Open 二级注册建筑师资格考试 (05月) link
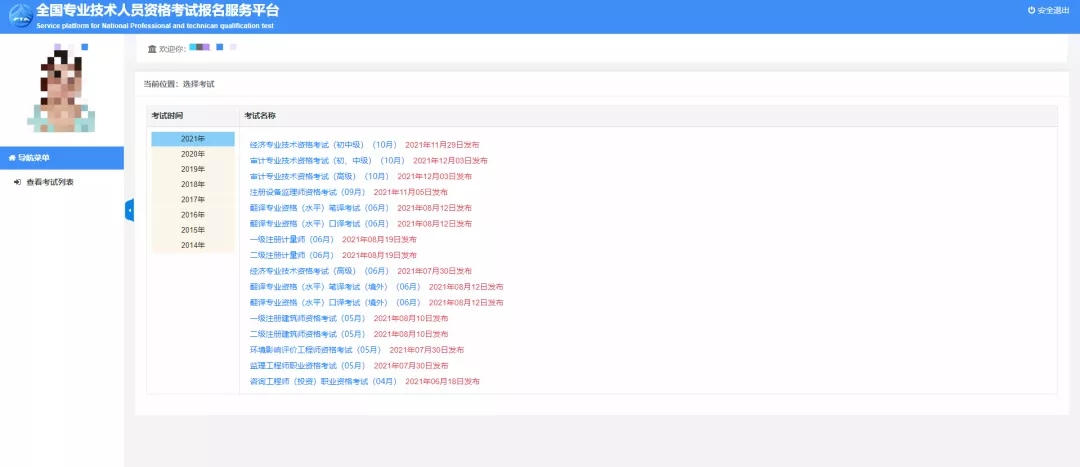This screenshot has width=1080, height=467. click(307, 334)
